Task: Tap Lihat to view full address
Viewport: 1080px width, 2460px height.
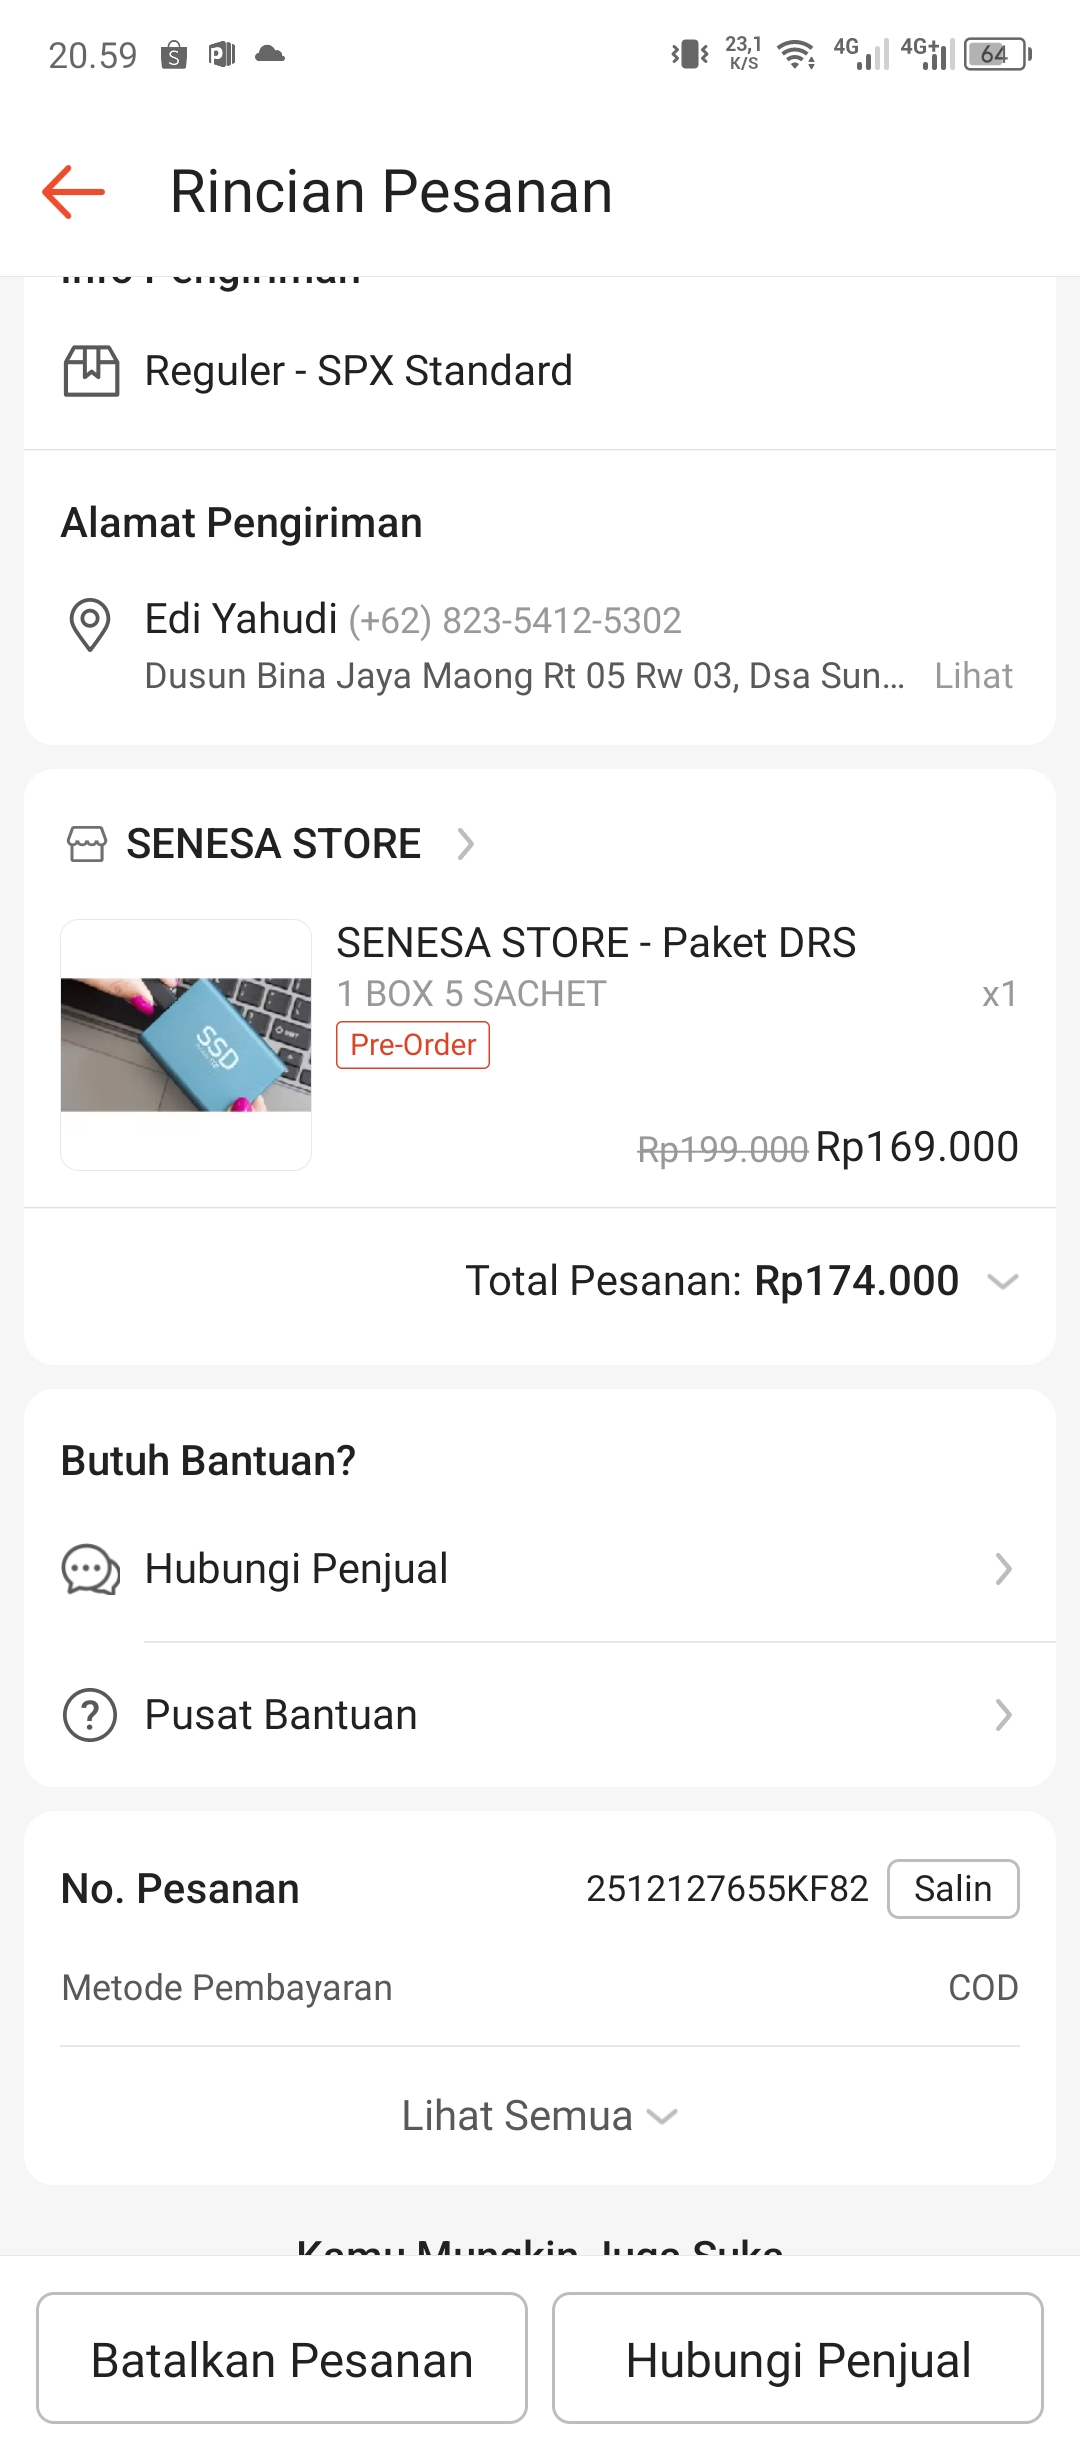Action: (973, 676)
